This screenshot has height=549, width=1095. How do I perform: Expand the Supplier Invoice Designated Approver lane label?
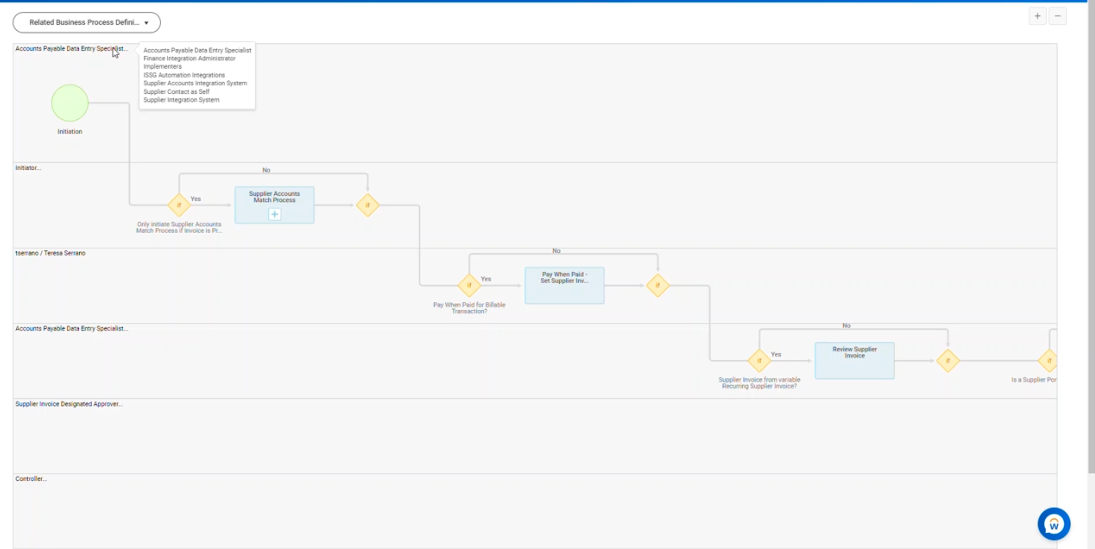(x=68, y=404)
